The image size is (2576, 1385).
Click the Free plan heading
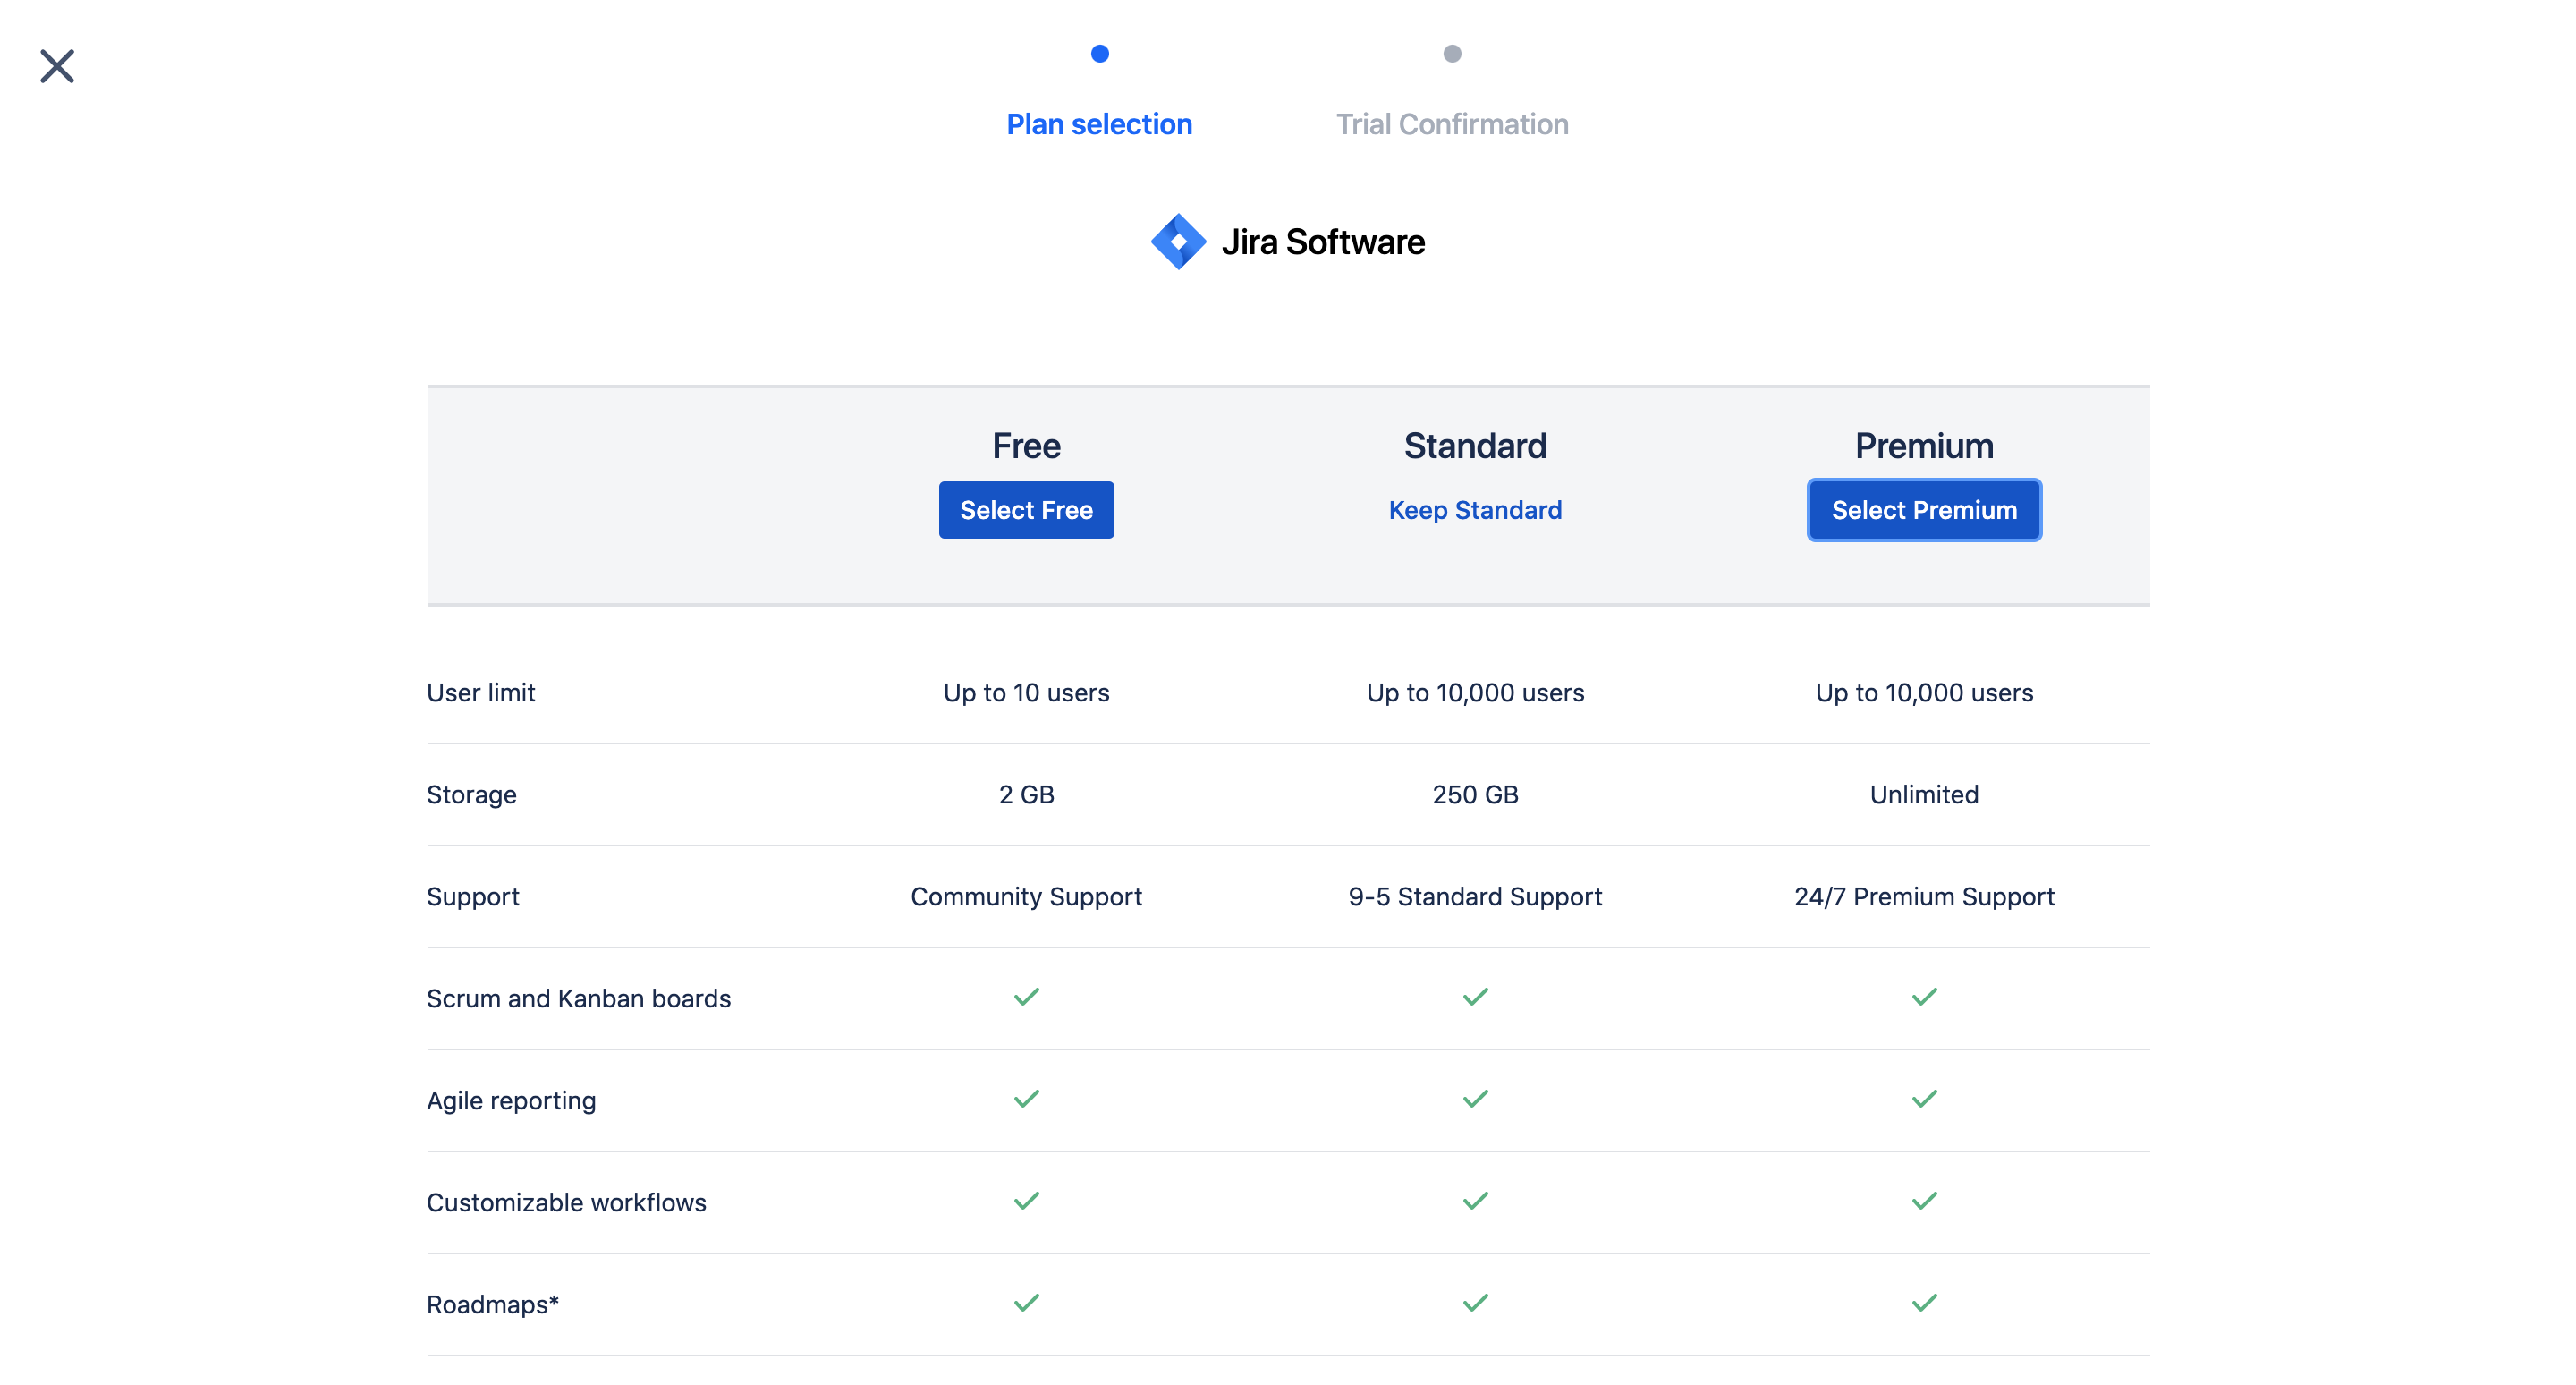point(1026,446)
